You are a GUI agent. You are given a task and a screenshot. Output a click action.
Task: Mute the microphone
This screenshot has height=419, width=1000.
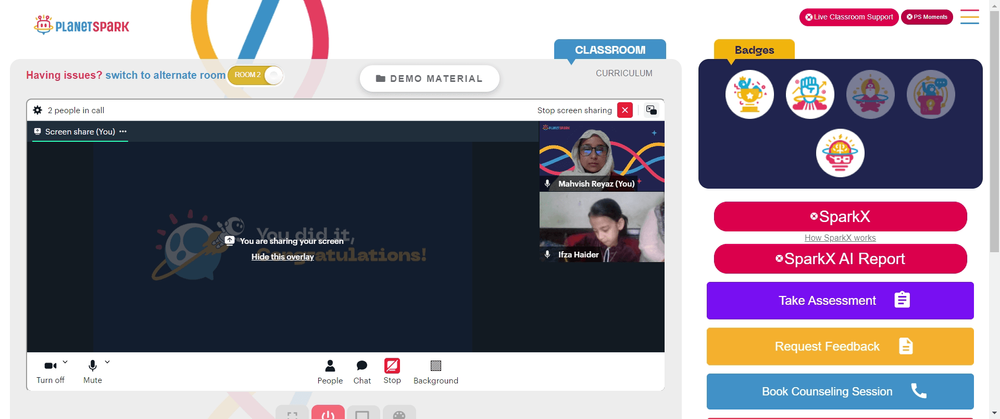pos(92,371)
